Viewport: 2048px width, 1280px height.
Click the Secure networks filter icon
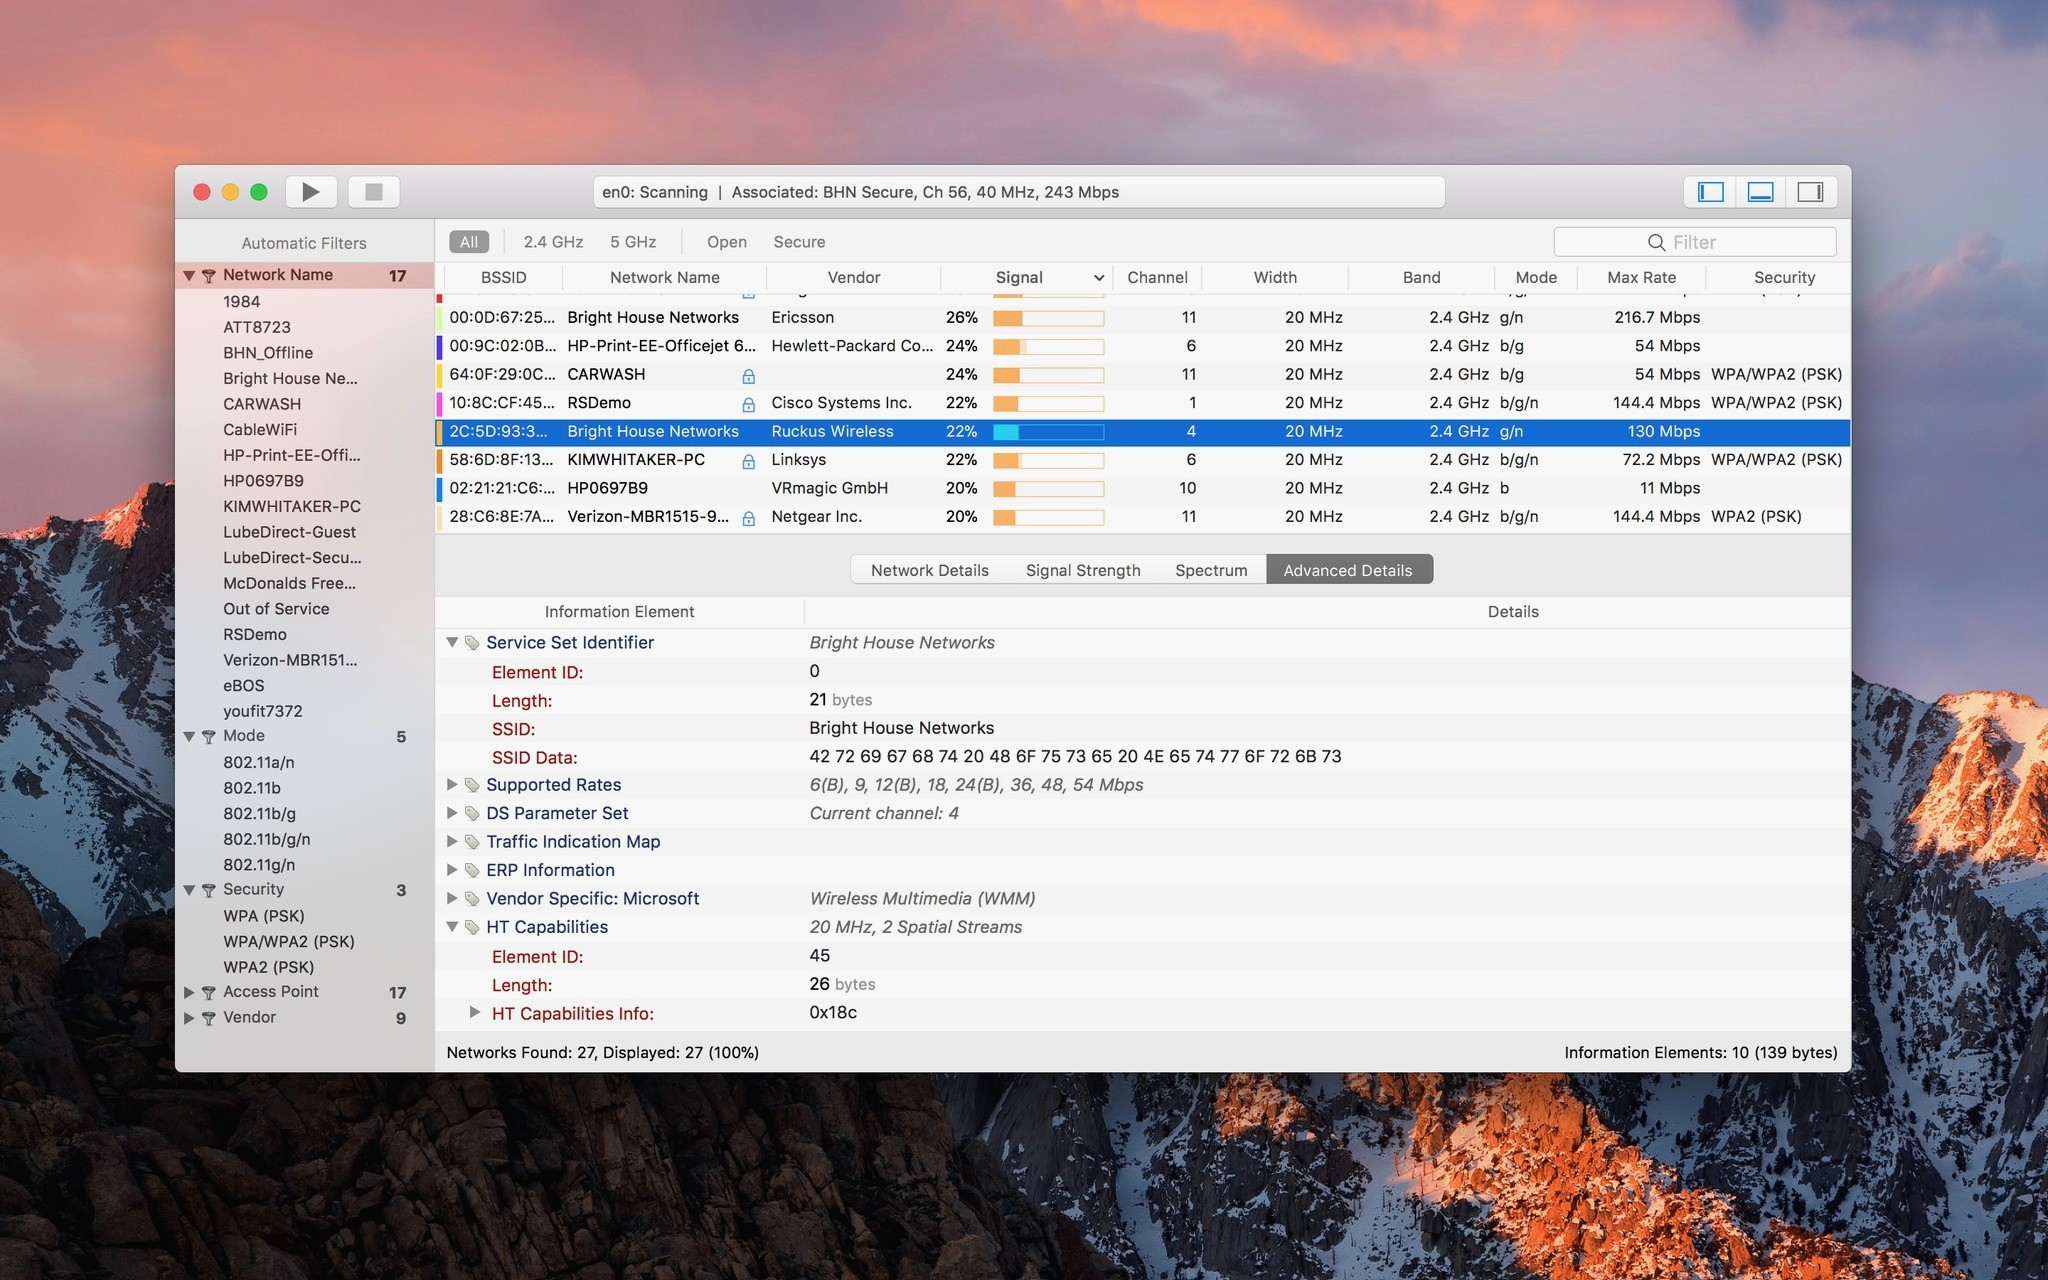[799, 242]
